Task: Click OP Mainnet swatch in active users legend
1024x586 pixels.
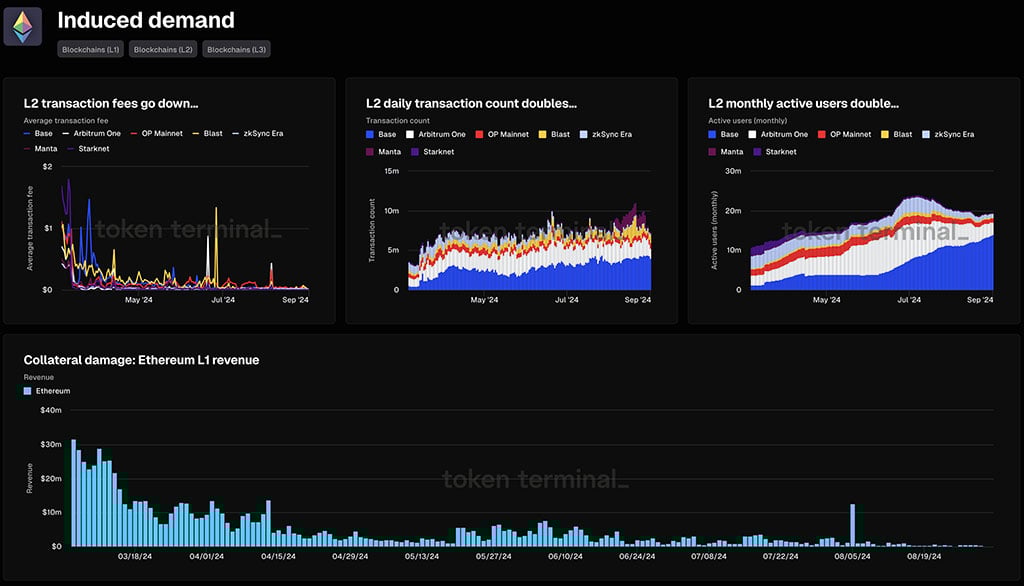Action: [x=822, y=135]
